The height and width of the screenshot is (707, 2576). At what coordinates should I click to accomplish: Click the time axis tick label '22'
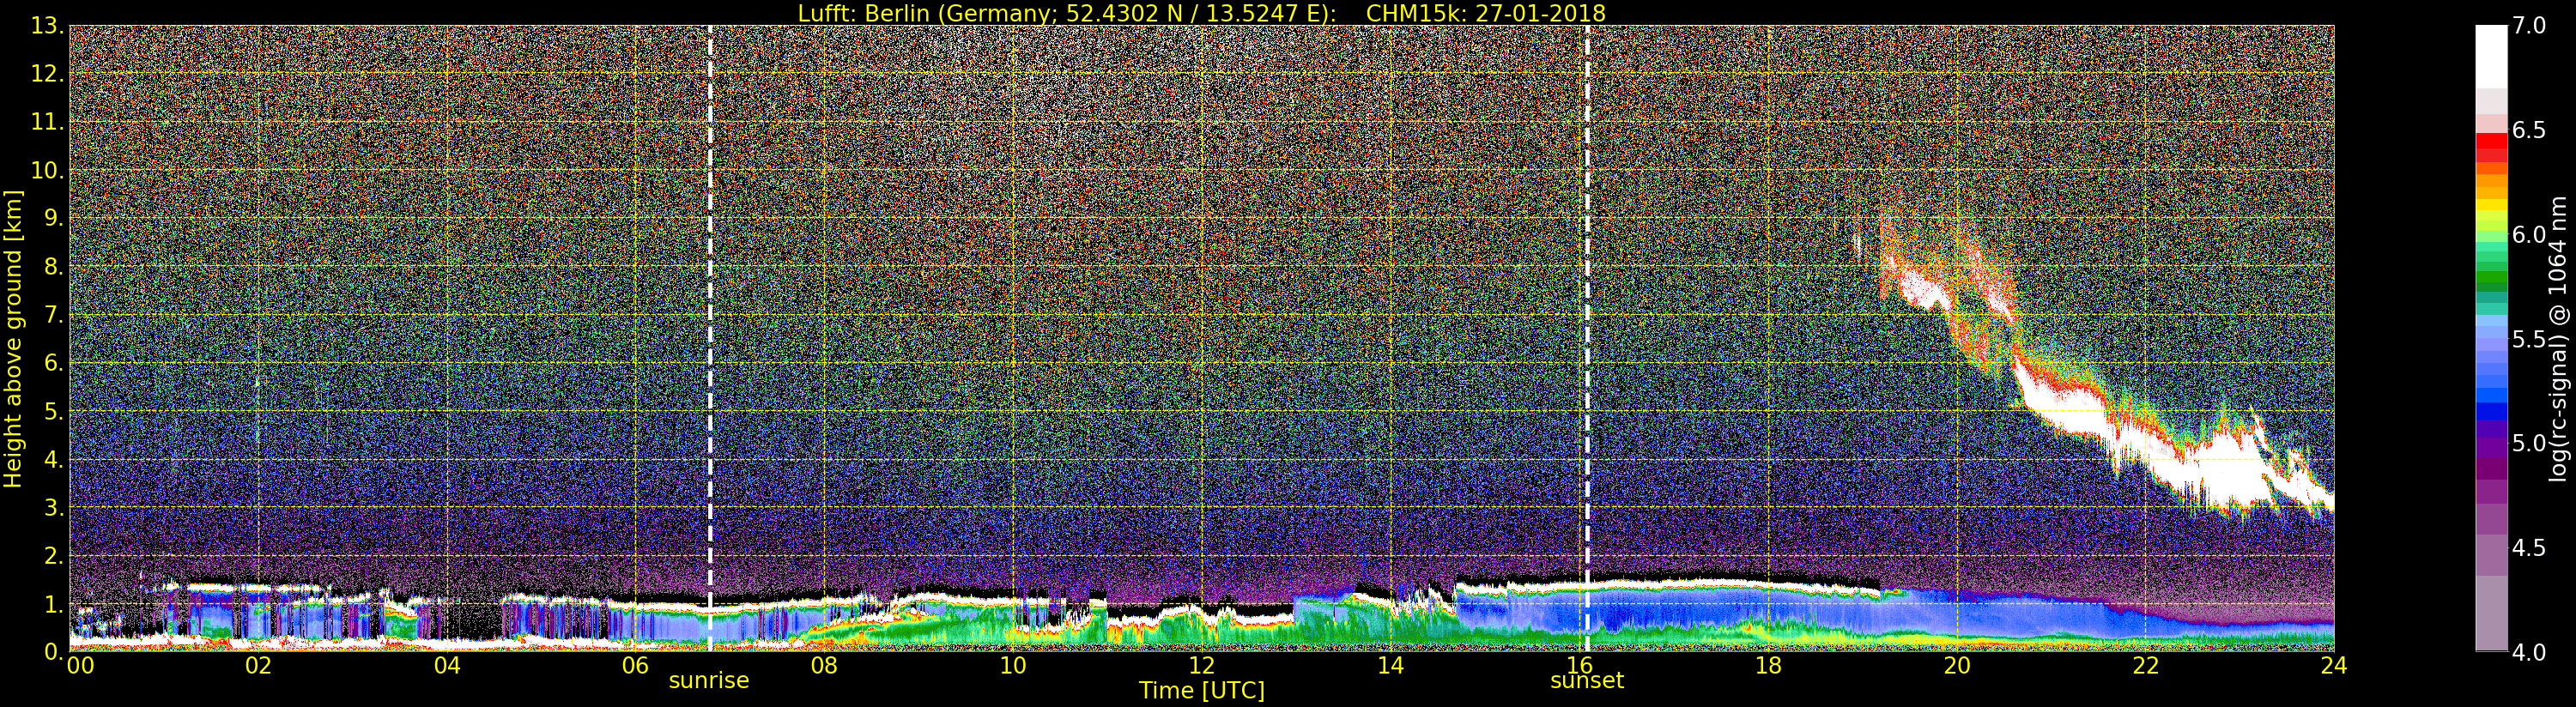coord(2145,666)
